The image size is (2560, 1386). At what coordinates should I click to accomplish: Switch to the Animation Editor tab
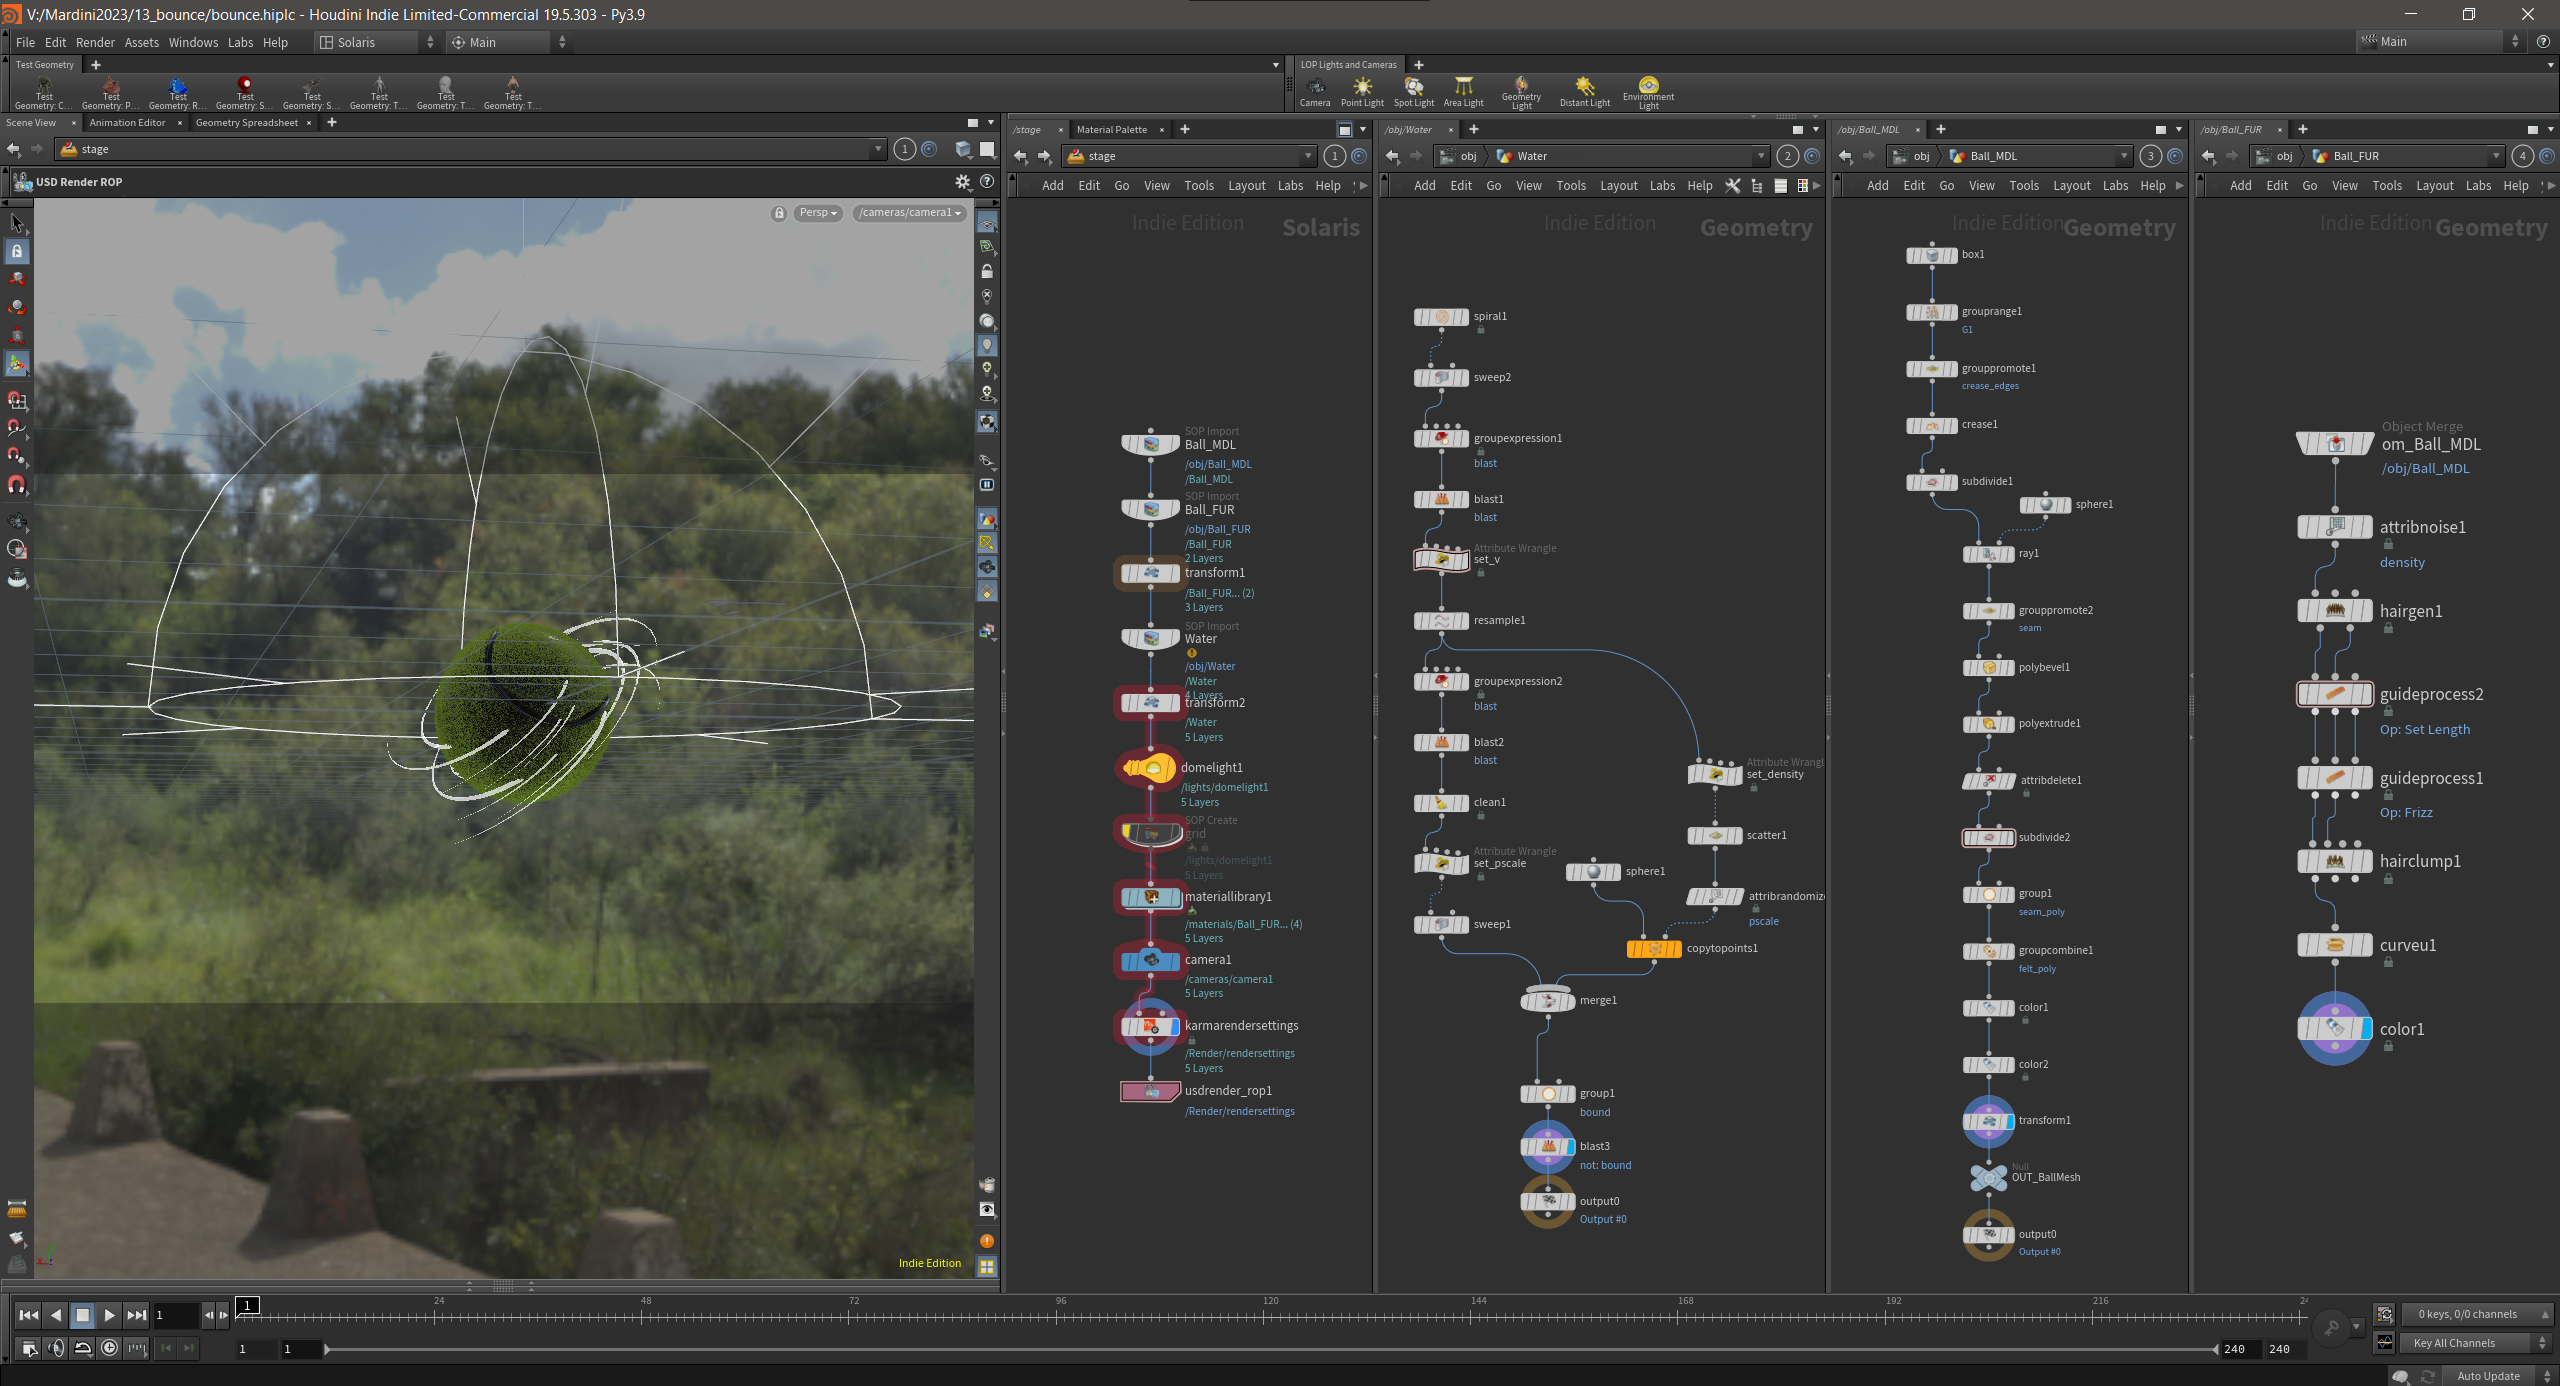click(x=127, y=123)
